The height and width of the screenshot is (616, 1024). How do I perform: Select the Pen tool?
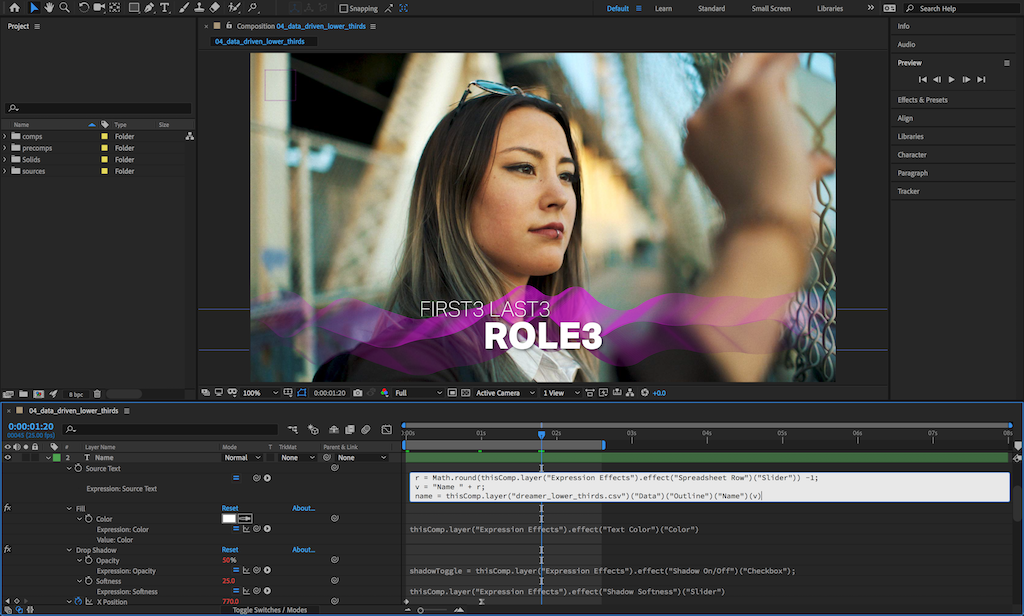click(x=150, y=8)
